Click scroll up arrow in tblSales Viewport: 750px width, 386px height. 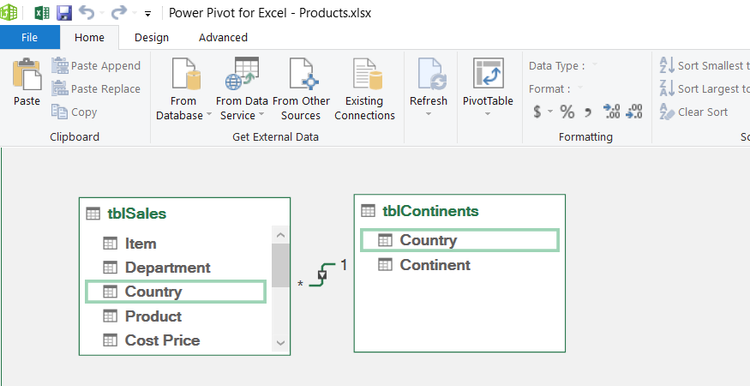pyautogui.click(x=281, y=235)
